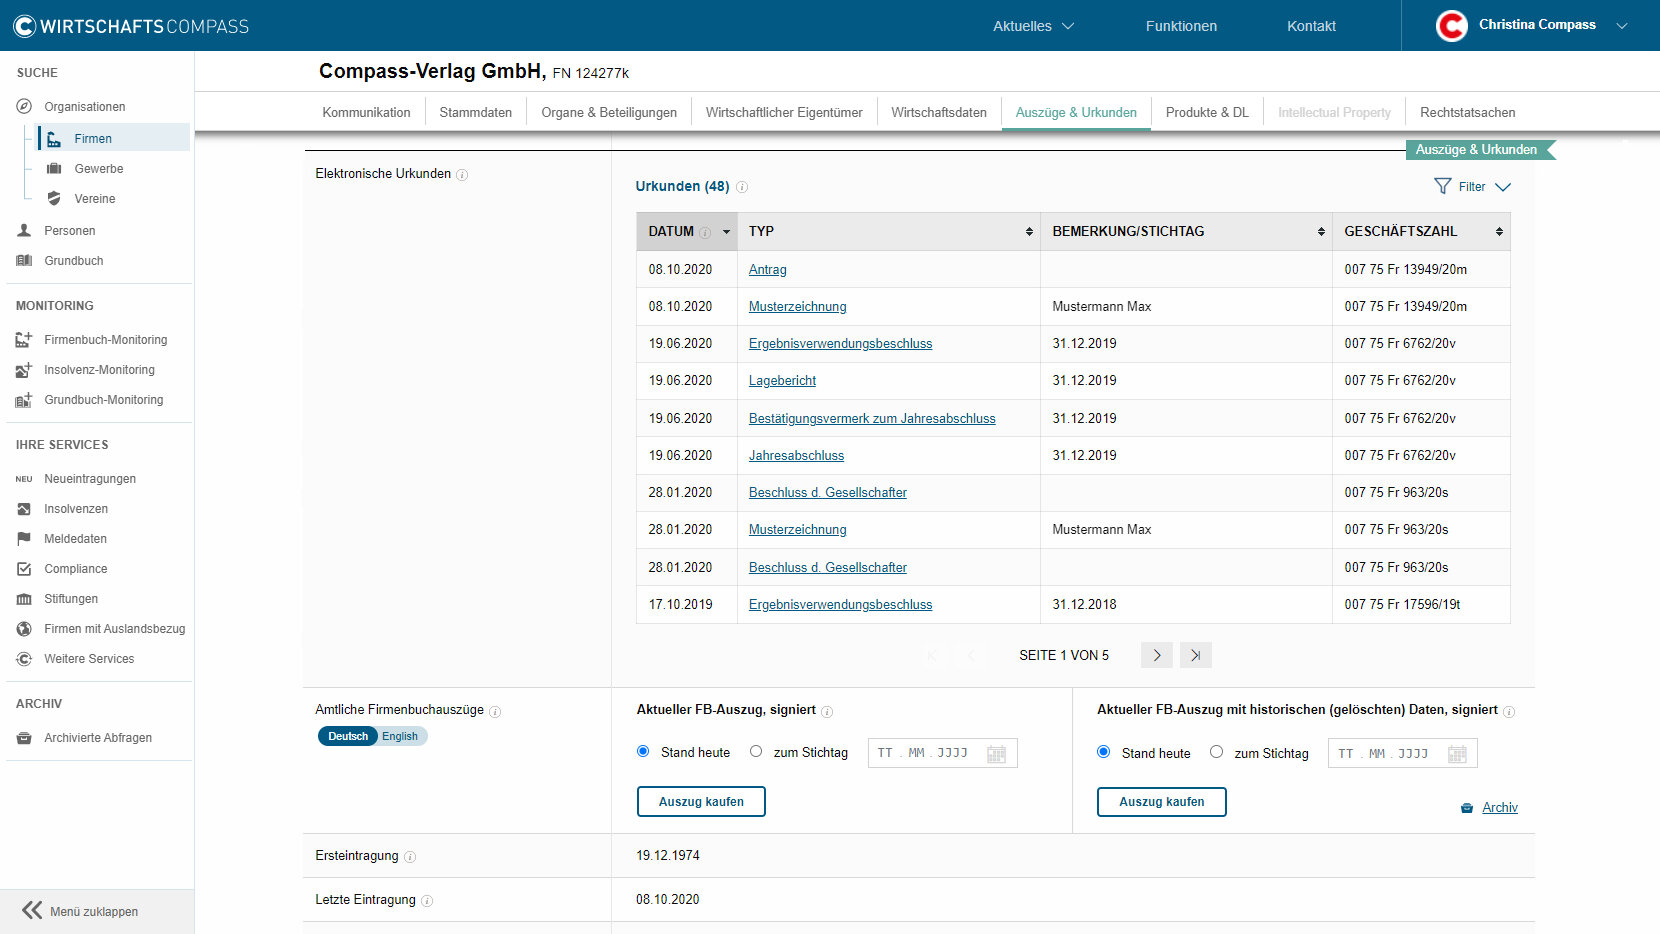Open the Antrag document link
The height and width of the screenshot is (934, 1660).
(x=767, y=269)
